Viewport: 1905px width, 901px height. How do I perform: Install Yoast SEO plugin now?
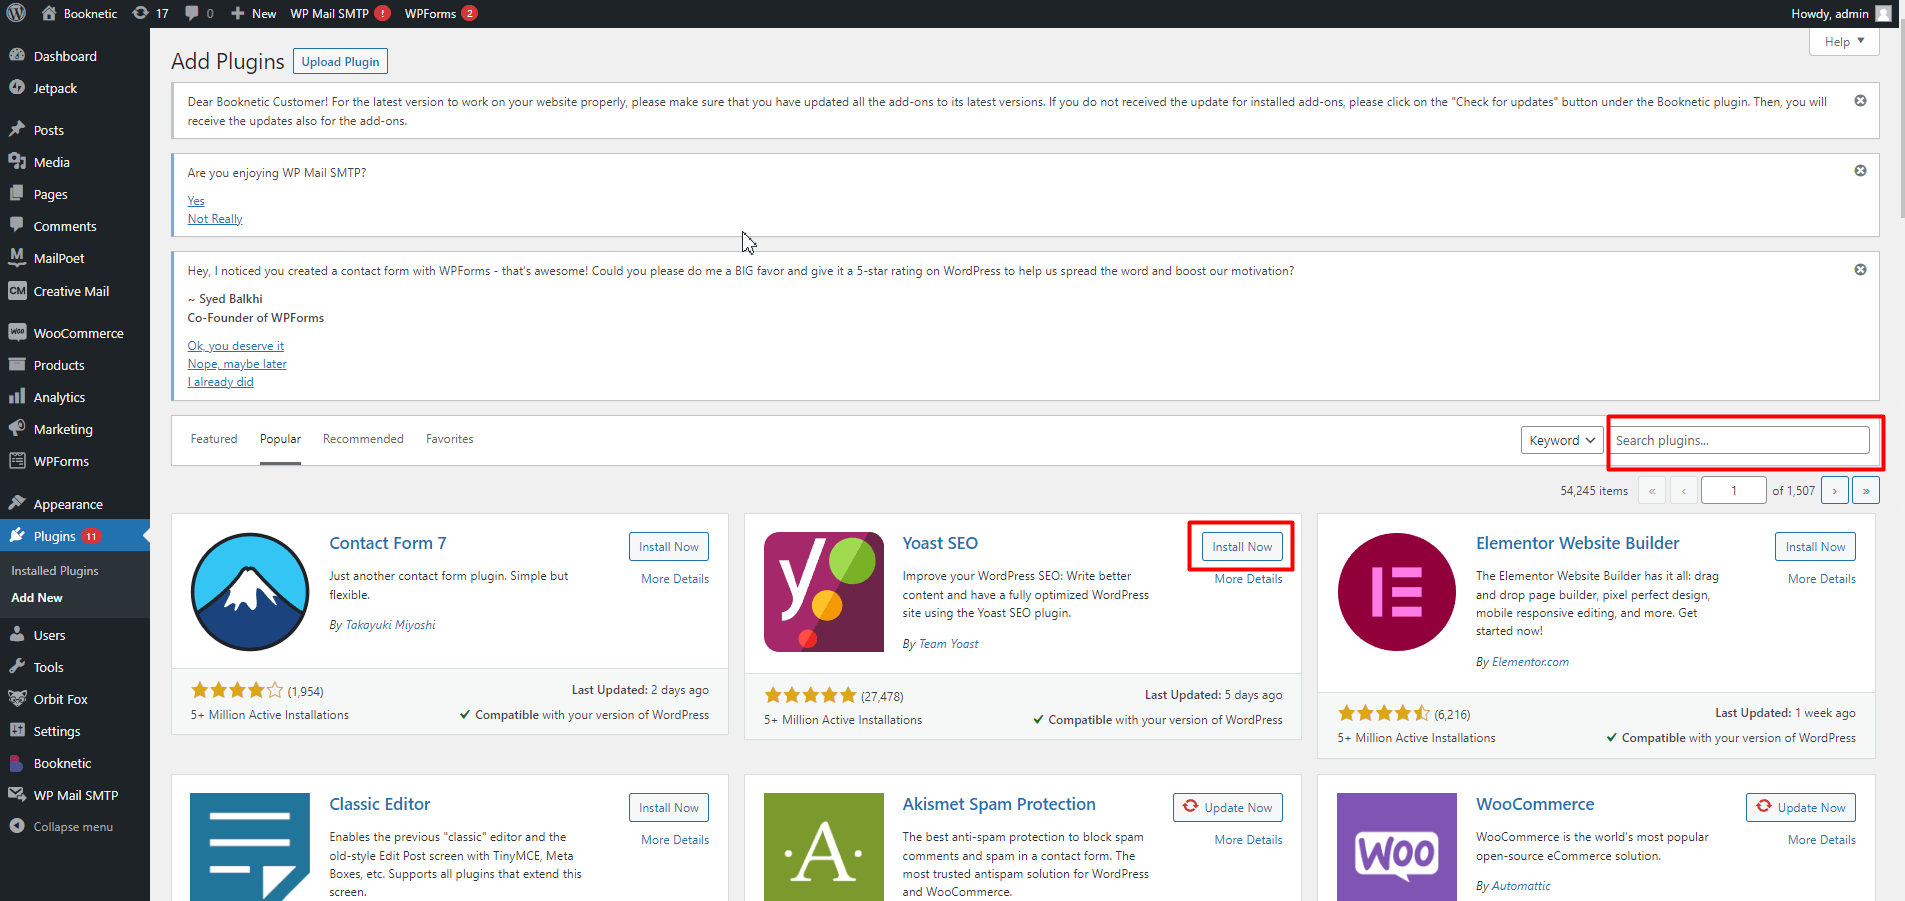(x=1242, y=547)
